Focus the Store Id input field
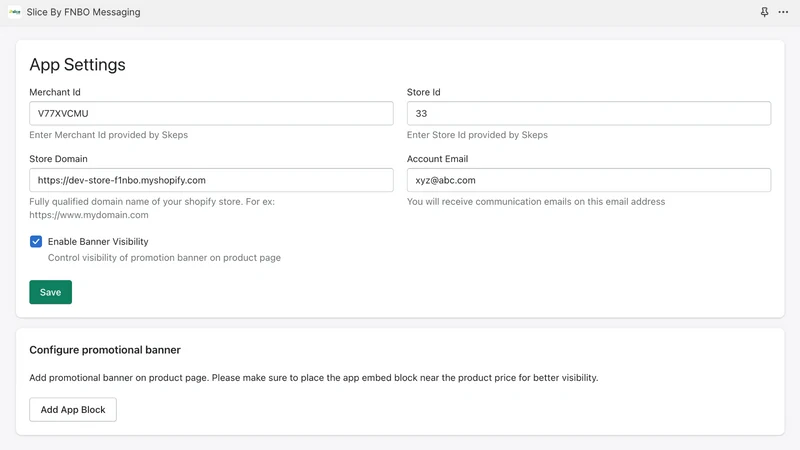 coord(589,113)
